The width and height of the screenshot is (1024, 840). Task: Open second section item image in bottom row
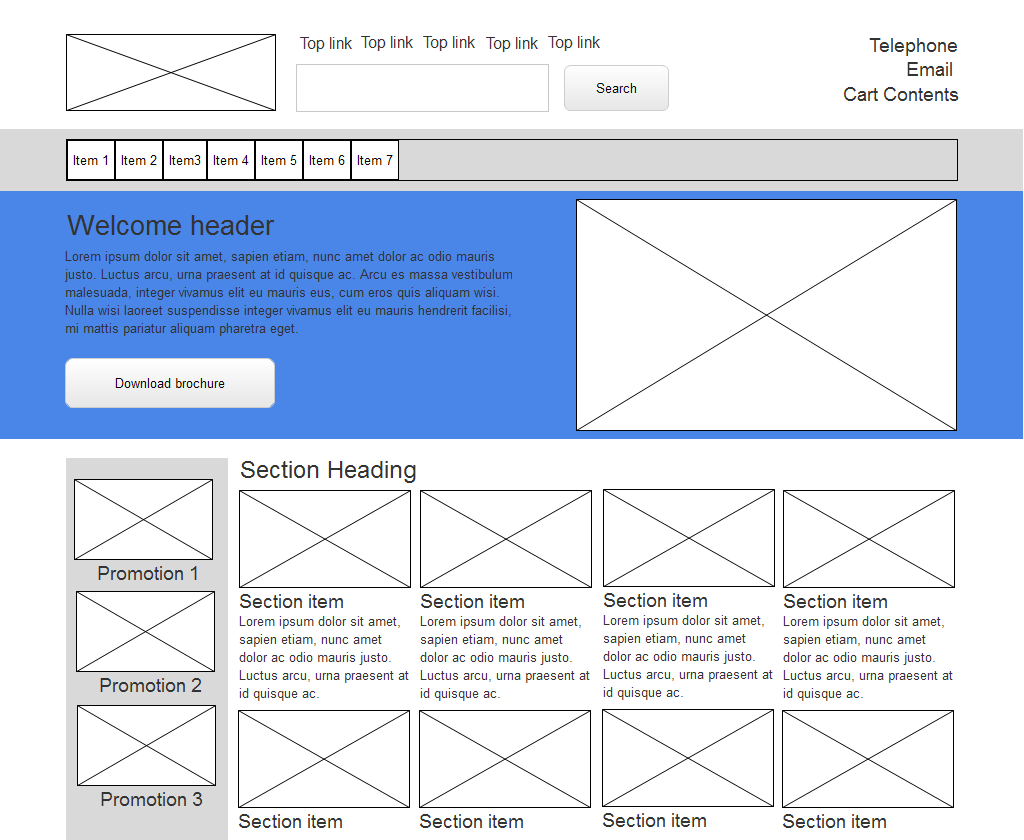click(505, 759)
